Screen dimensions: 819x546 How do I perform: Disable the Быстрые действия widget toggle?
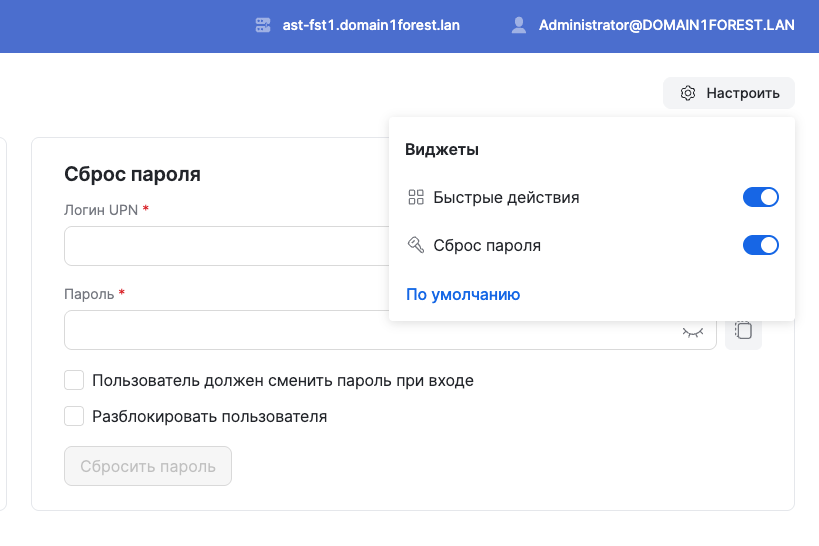click(x=760, y=198)
